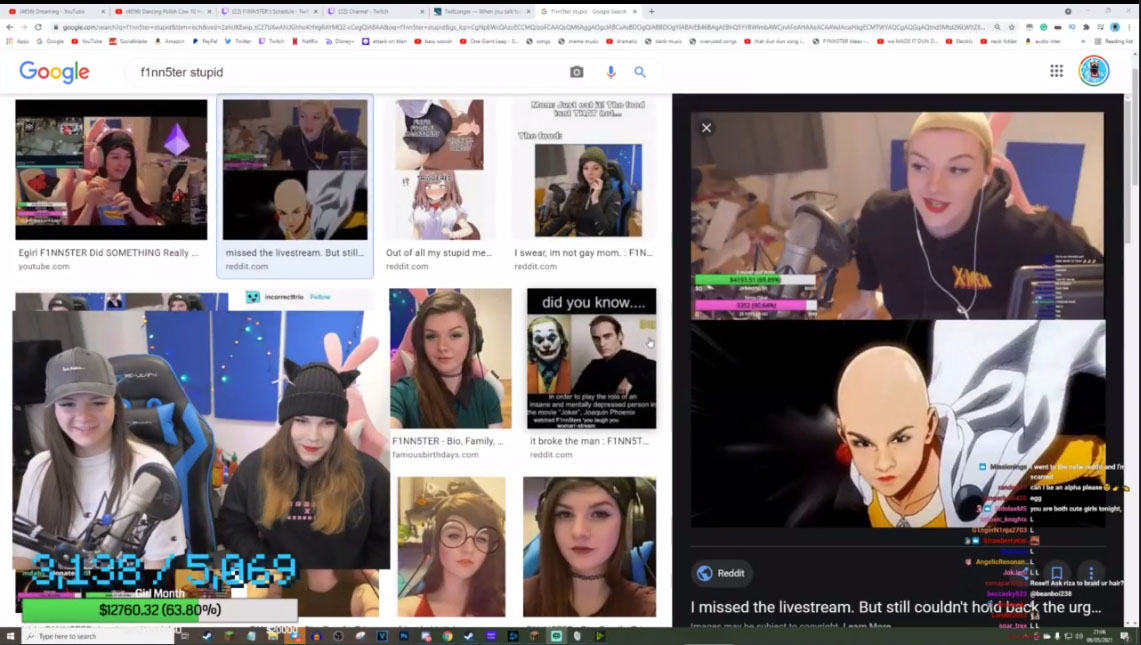Open the 'it broke the man : F1NN5T...' caption
This screenshot has height=645, width=1141.
589,441
